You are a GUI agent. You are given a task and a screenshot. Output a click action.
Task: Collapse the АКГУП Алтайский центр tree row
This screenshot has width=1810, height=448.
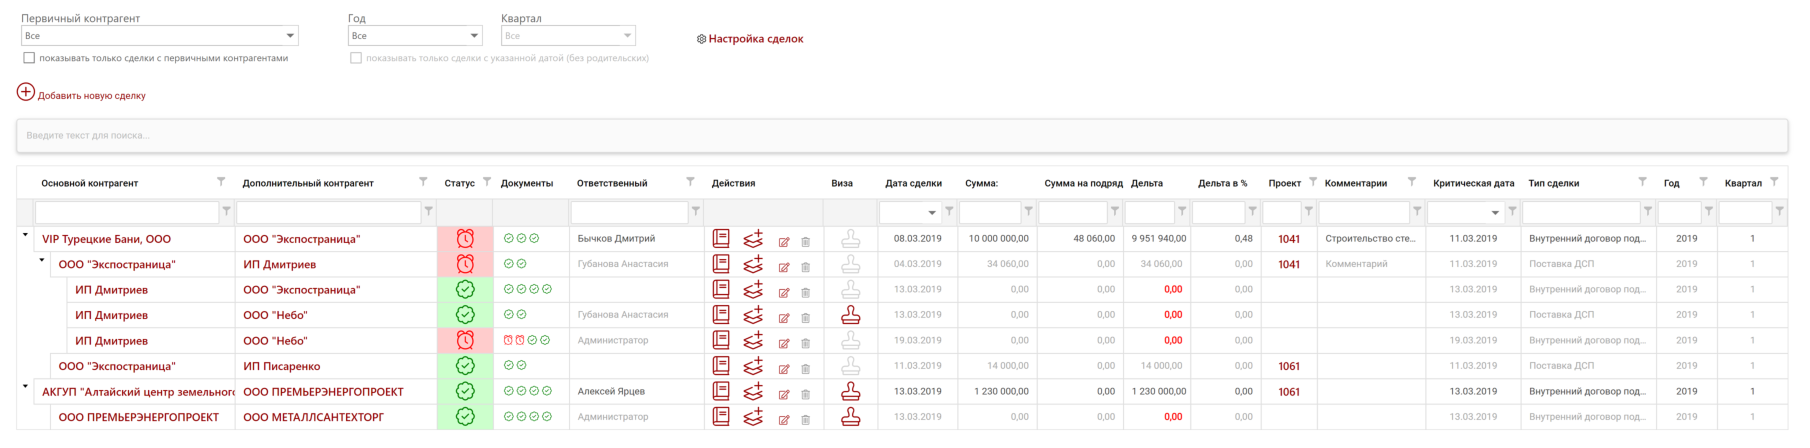pyautogui.click(x=25, y=387)
